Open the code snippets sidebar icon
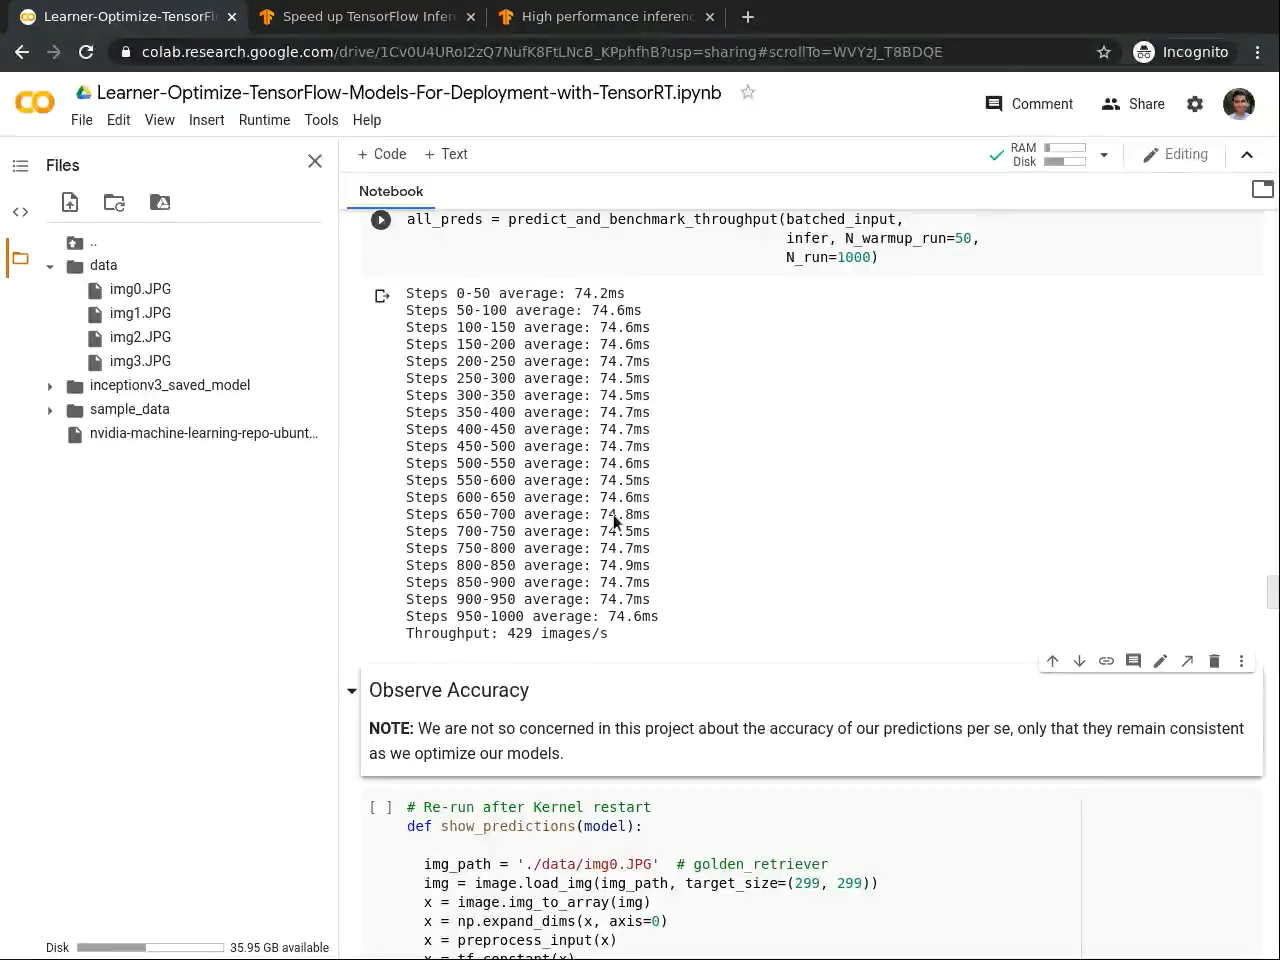The image size is (1280, 960). point(20,212)
